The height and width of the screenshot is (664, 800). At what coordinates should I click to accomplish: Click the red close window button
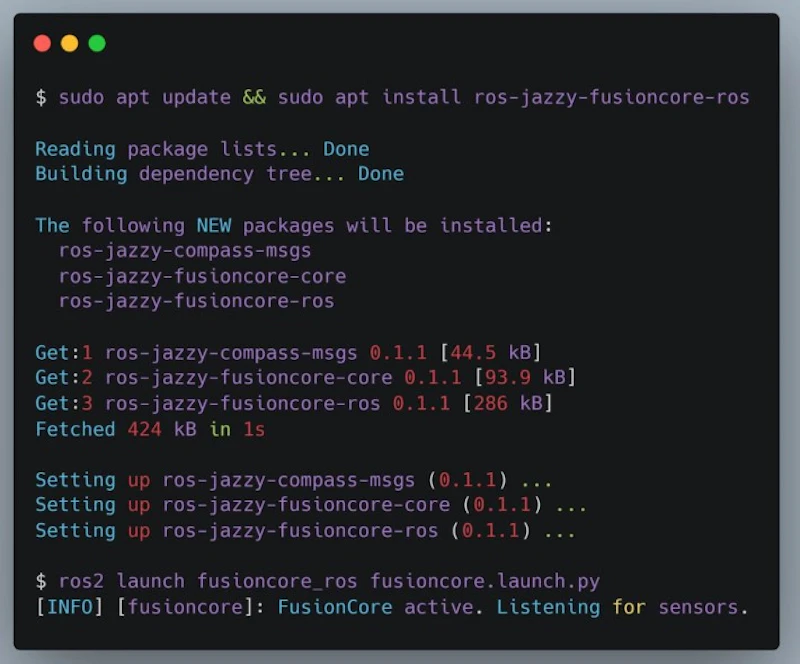point(42,43)
